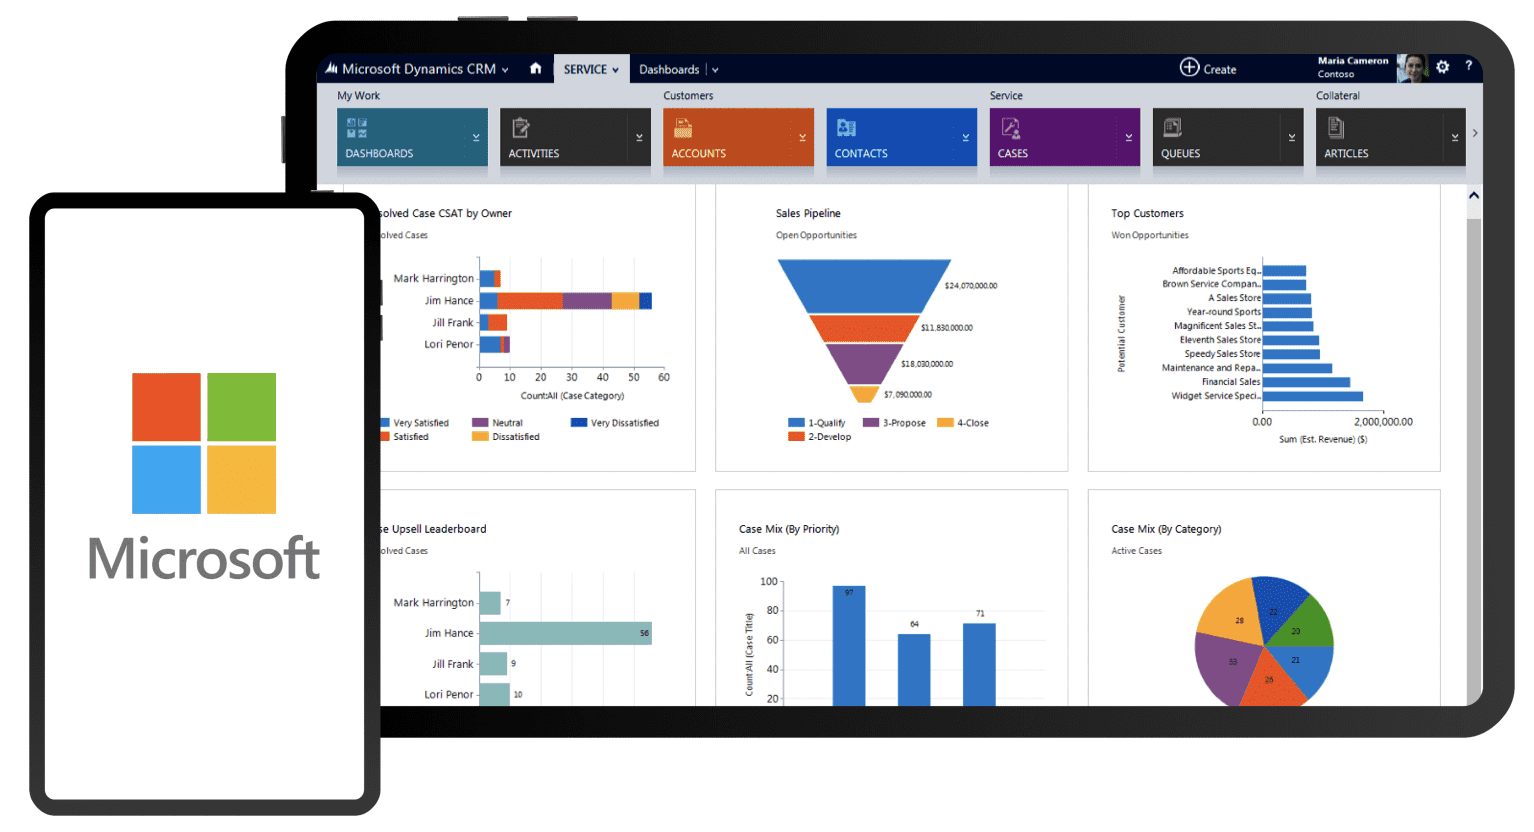Click Widget Service Speci.. bar in Top Customers

[x=1313, y=396]
